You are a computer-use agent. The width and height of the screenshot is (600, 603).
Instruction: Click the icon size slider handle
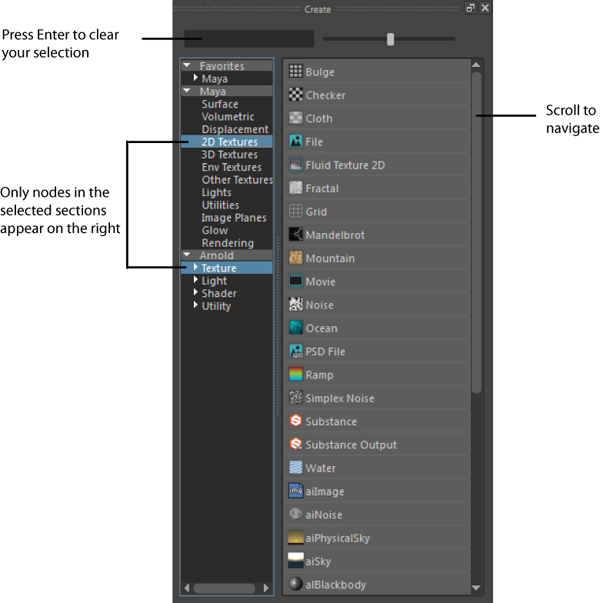[x=390, y=39]
